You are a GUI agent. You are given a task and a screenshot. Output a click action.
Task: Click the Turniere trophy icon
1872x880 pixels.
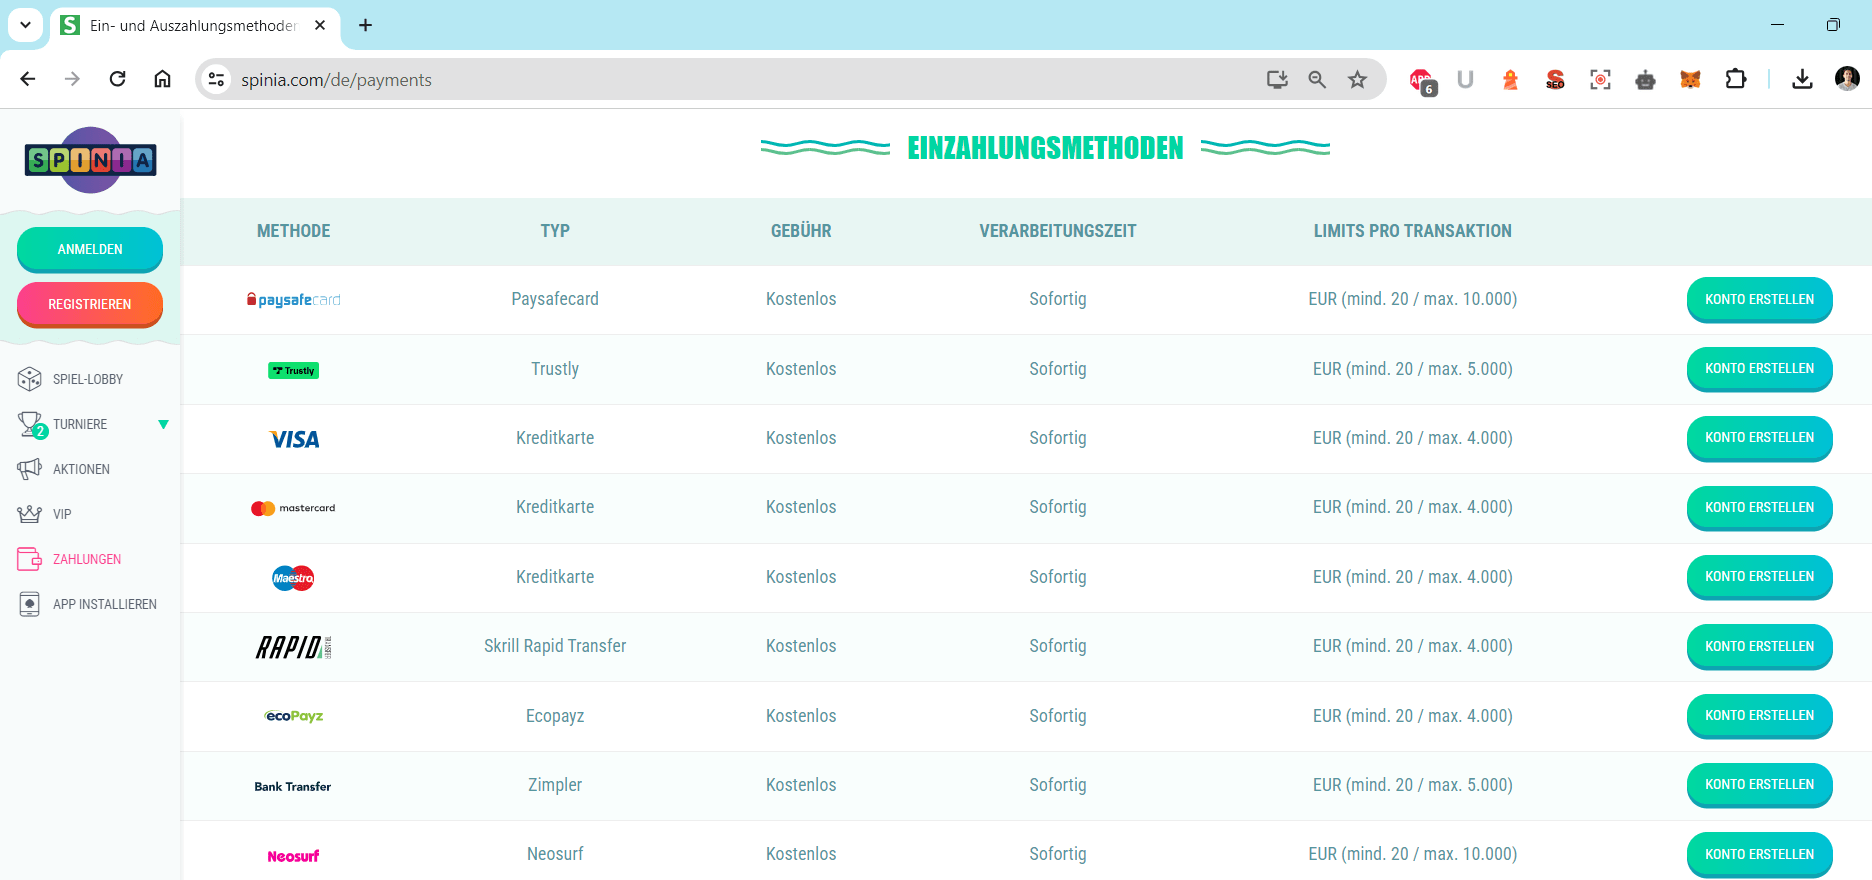(x=31, y=424)
